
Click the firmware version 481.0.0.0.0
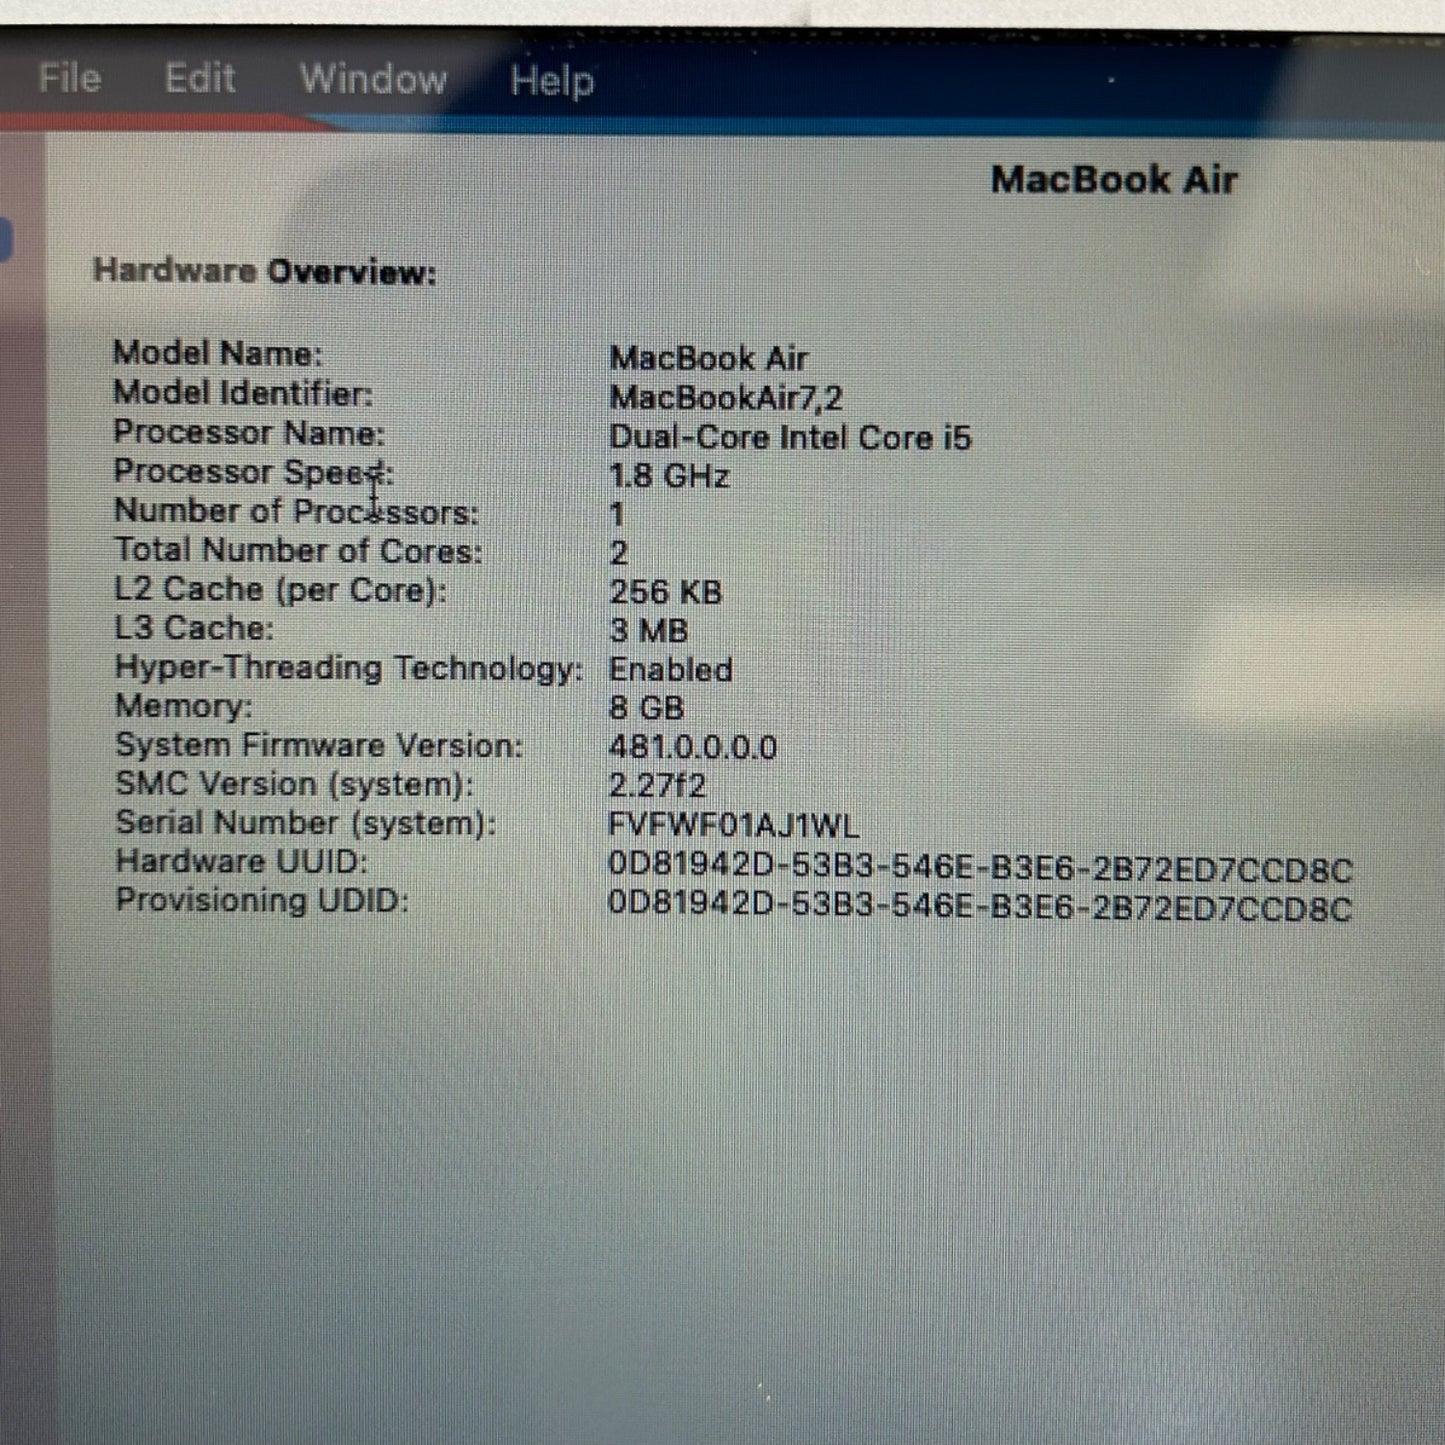(x=692, y=747)
